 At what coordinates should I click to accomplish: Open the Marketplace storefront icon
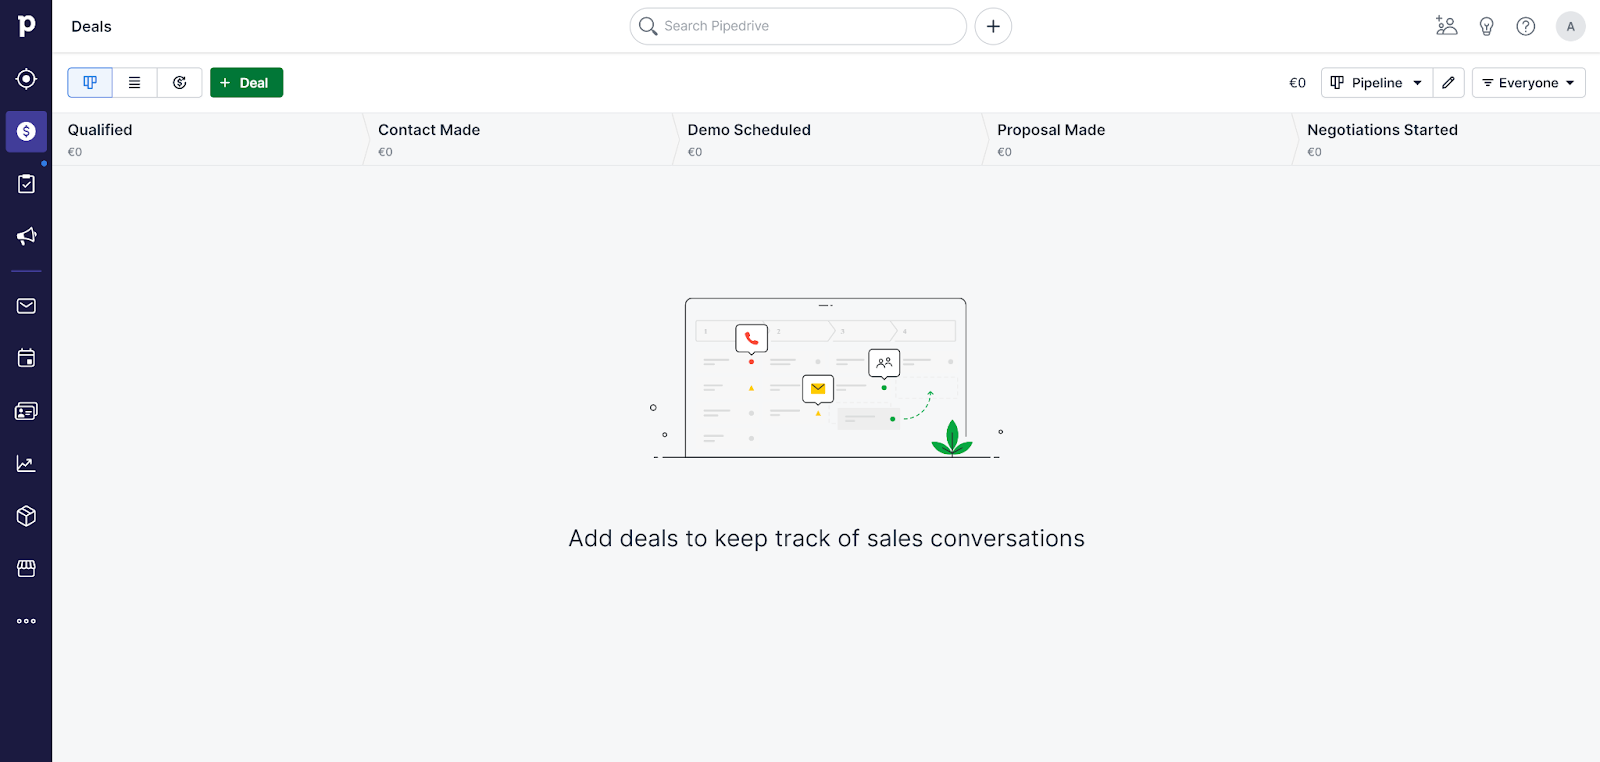point(26,568)
